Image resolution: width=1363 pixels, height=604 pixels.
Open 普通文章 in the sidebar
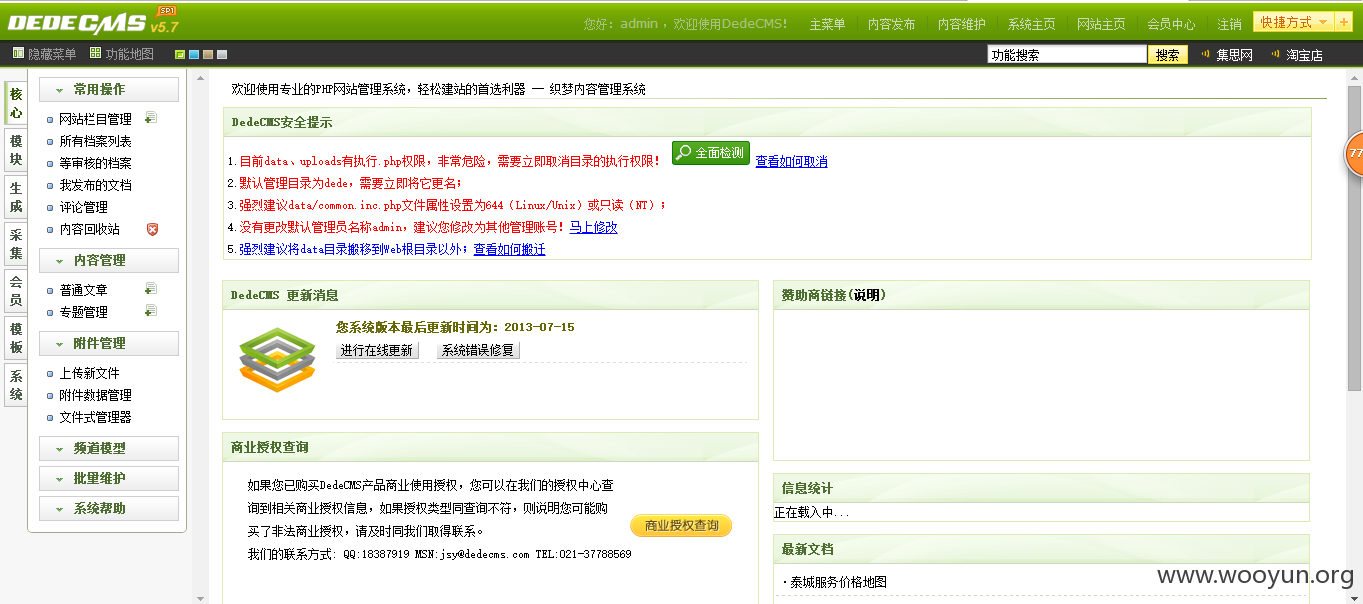[83, 290]
